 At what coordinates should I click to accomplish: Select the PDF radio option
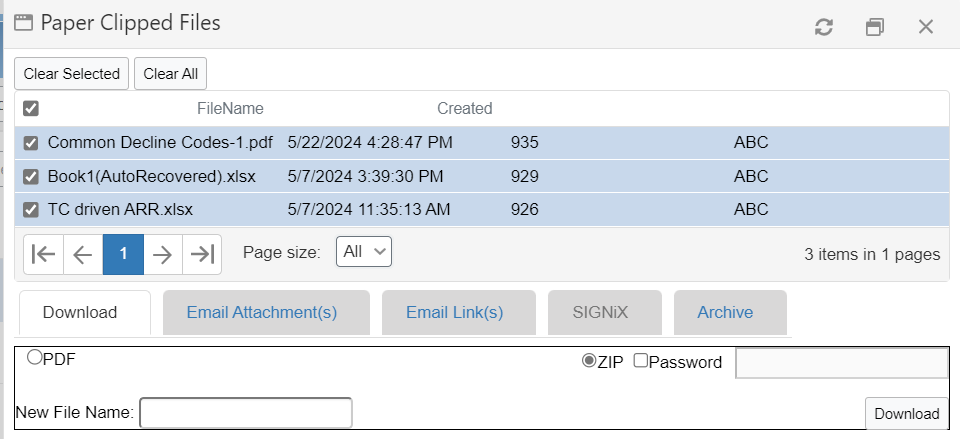point(35,357)
